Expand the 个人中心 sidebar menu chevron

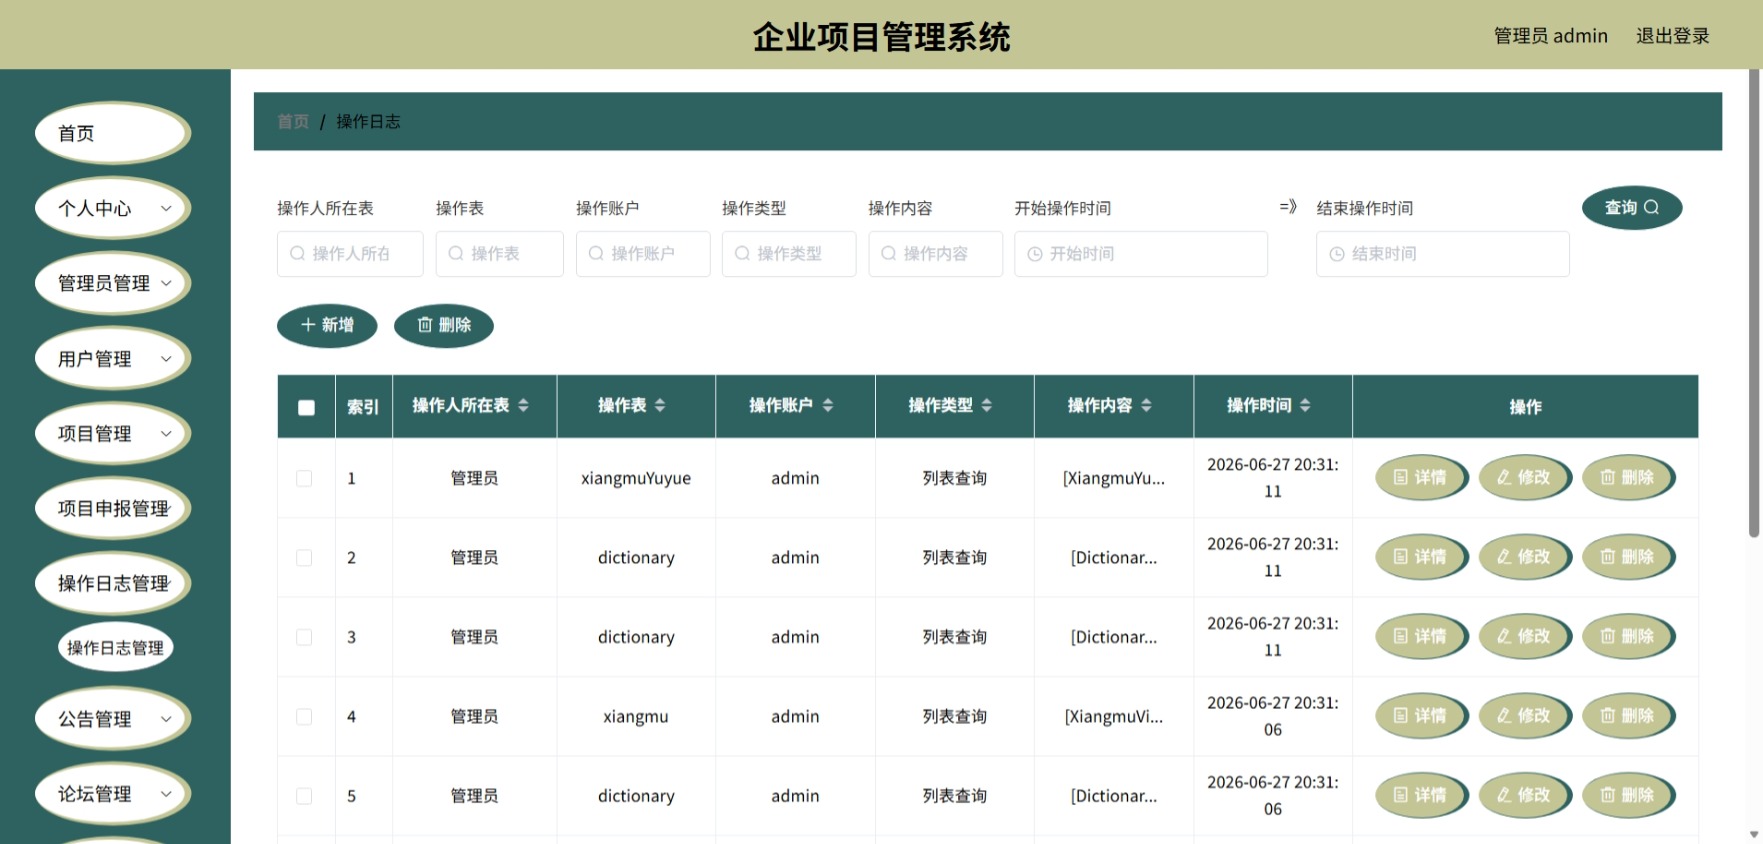(x=166, y=208)
